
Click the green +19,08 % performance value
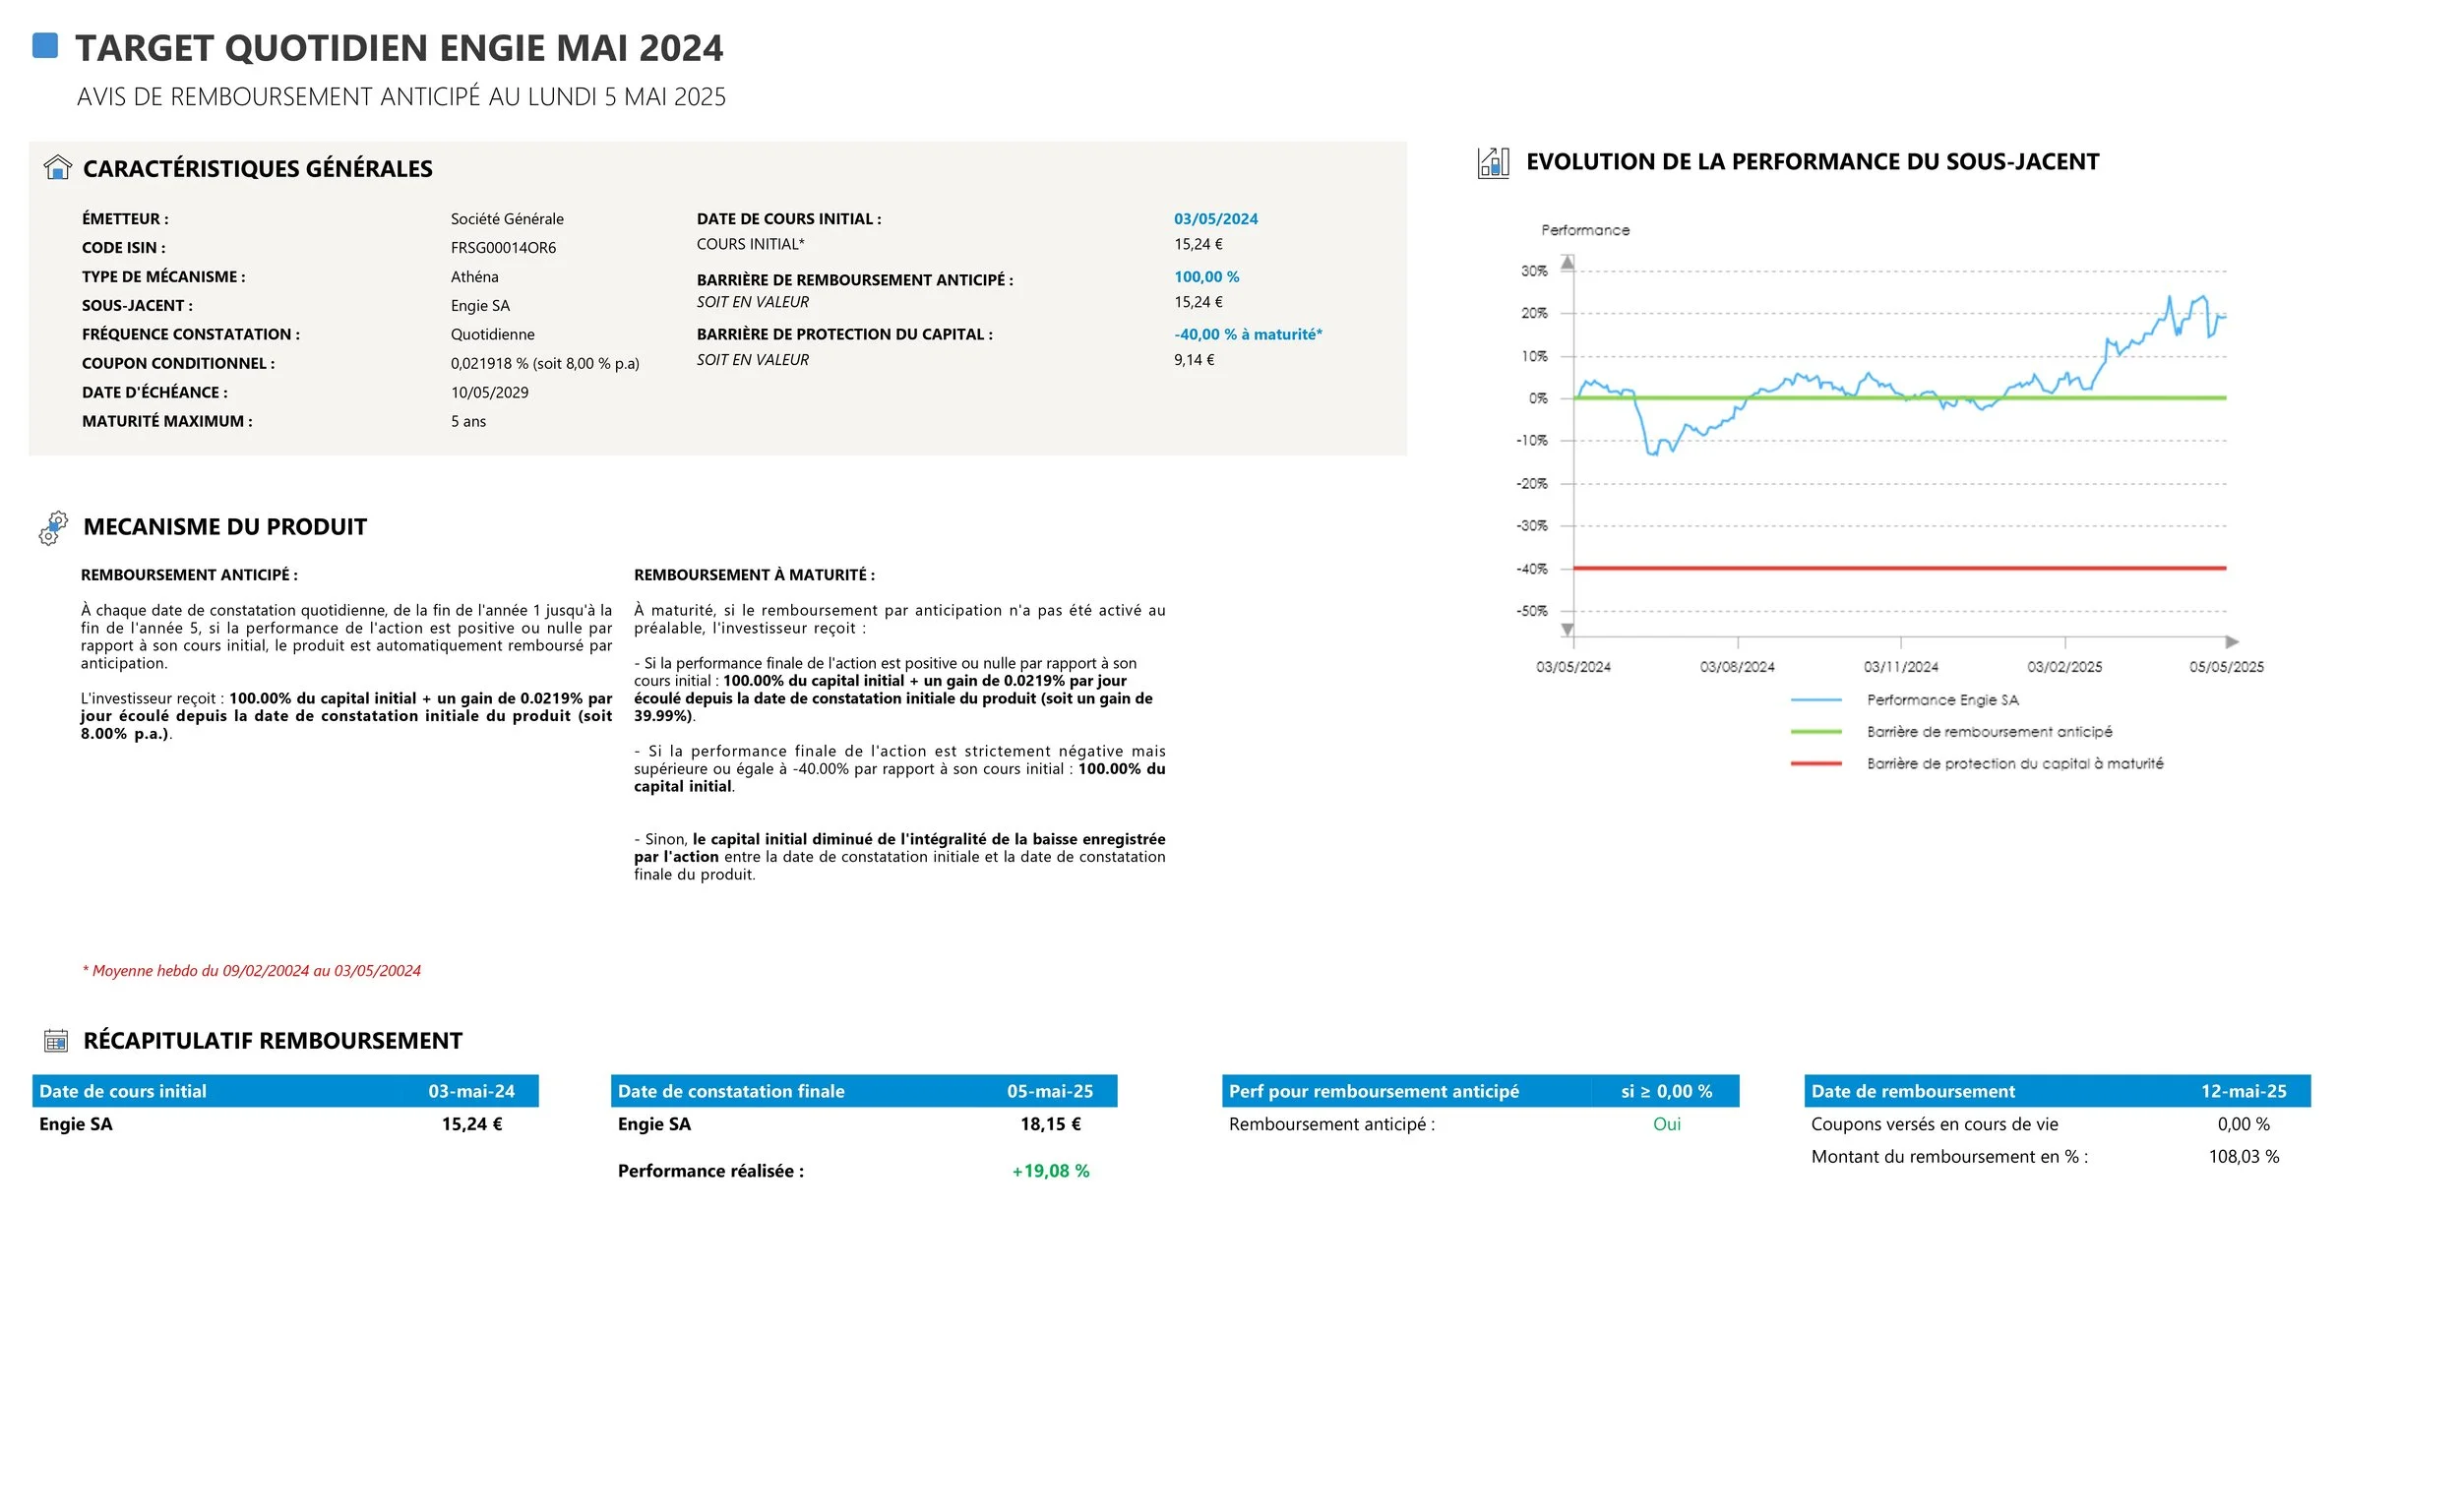[x=1050, y=1171]
